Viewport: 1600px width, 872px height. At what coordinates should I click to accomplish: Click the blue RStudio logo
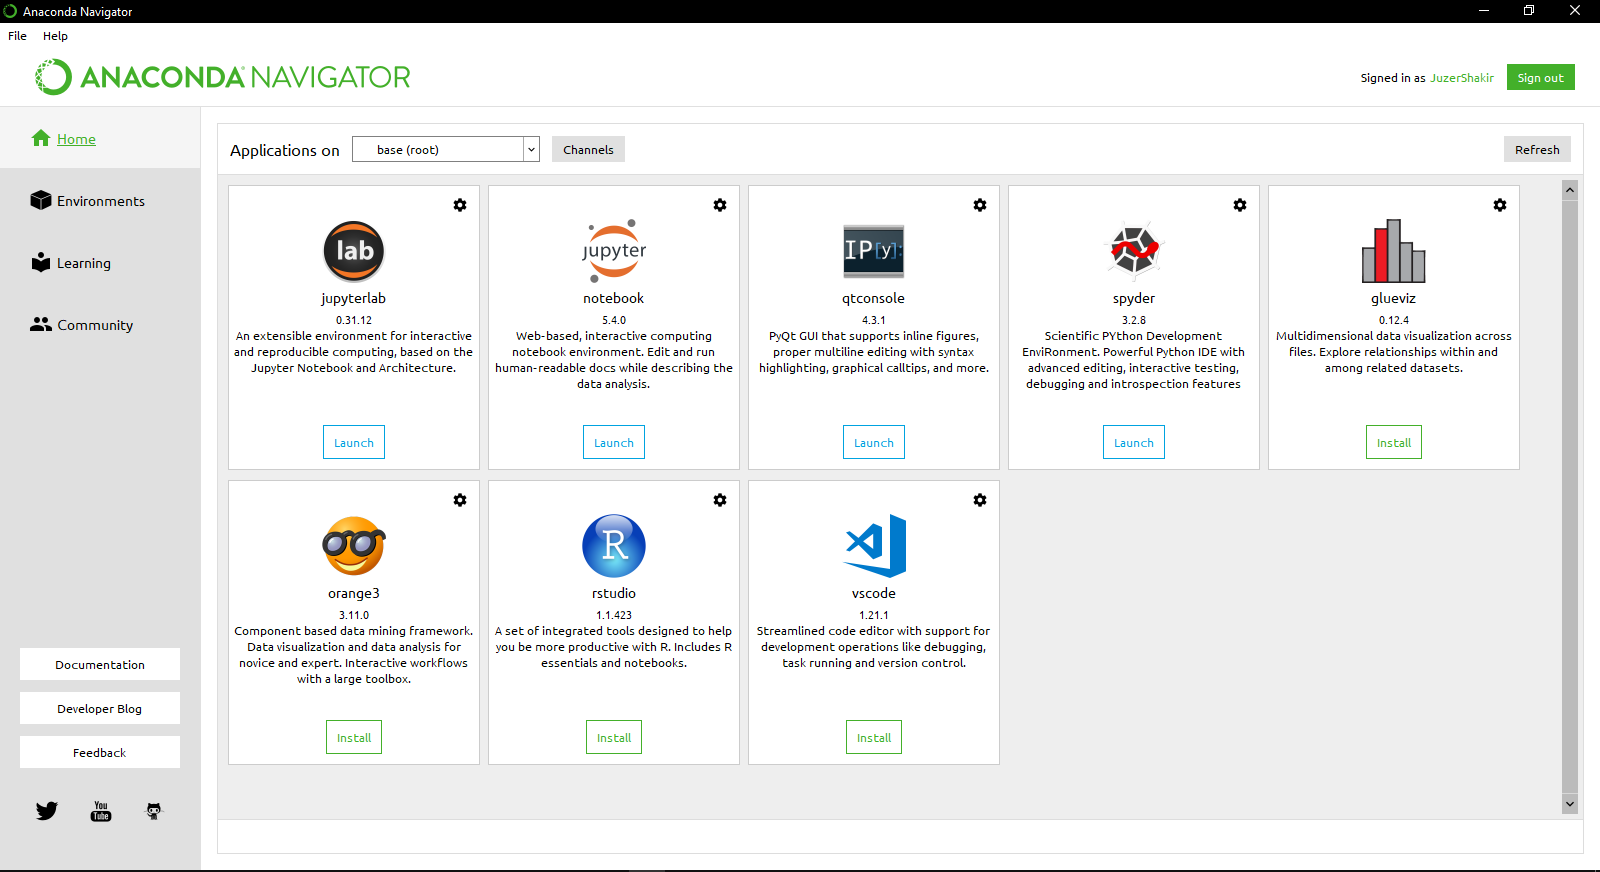click(x=614, y=546)
